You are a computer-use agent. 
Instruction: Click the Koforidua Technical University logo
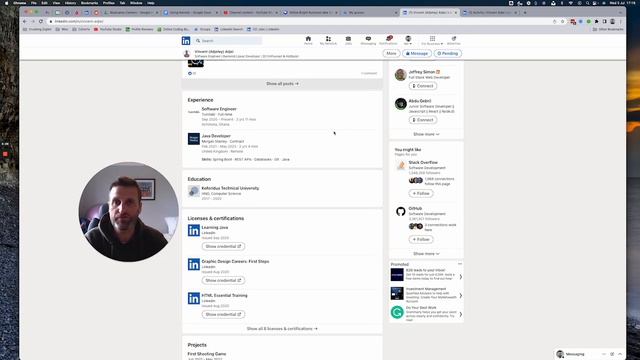pos(193,191)
